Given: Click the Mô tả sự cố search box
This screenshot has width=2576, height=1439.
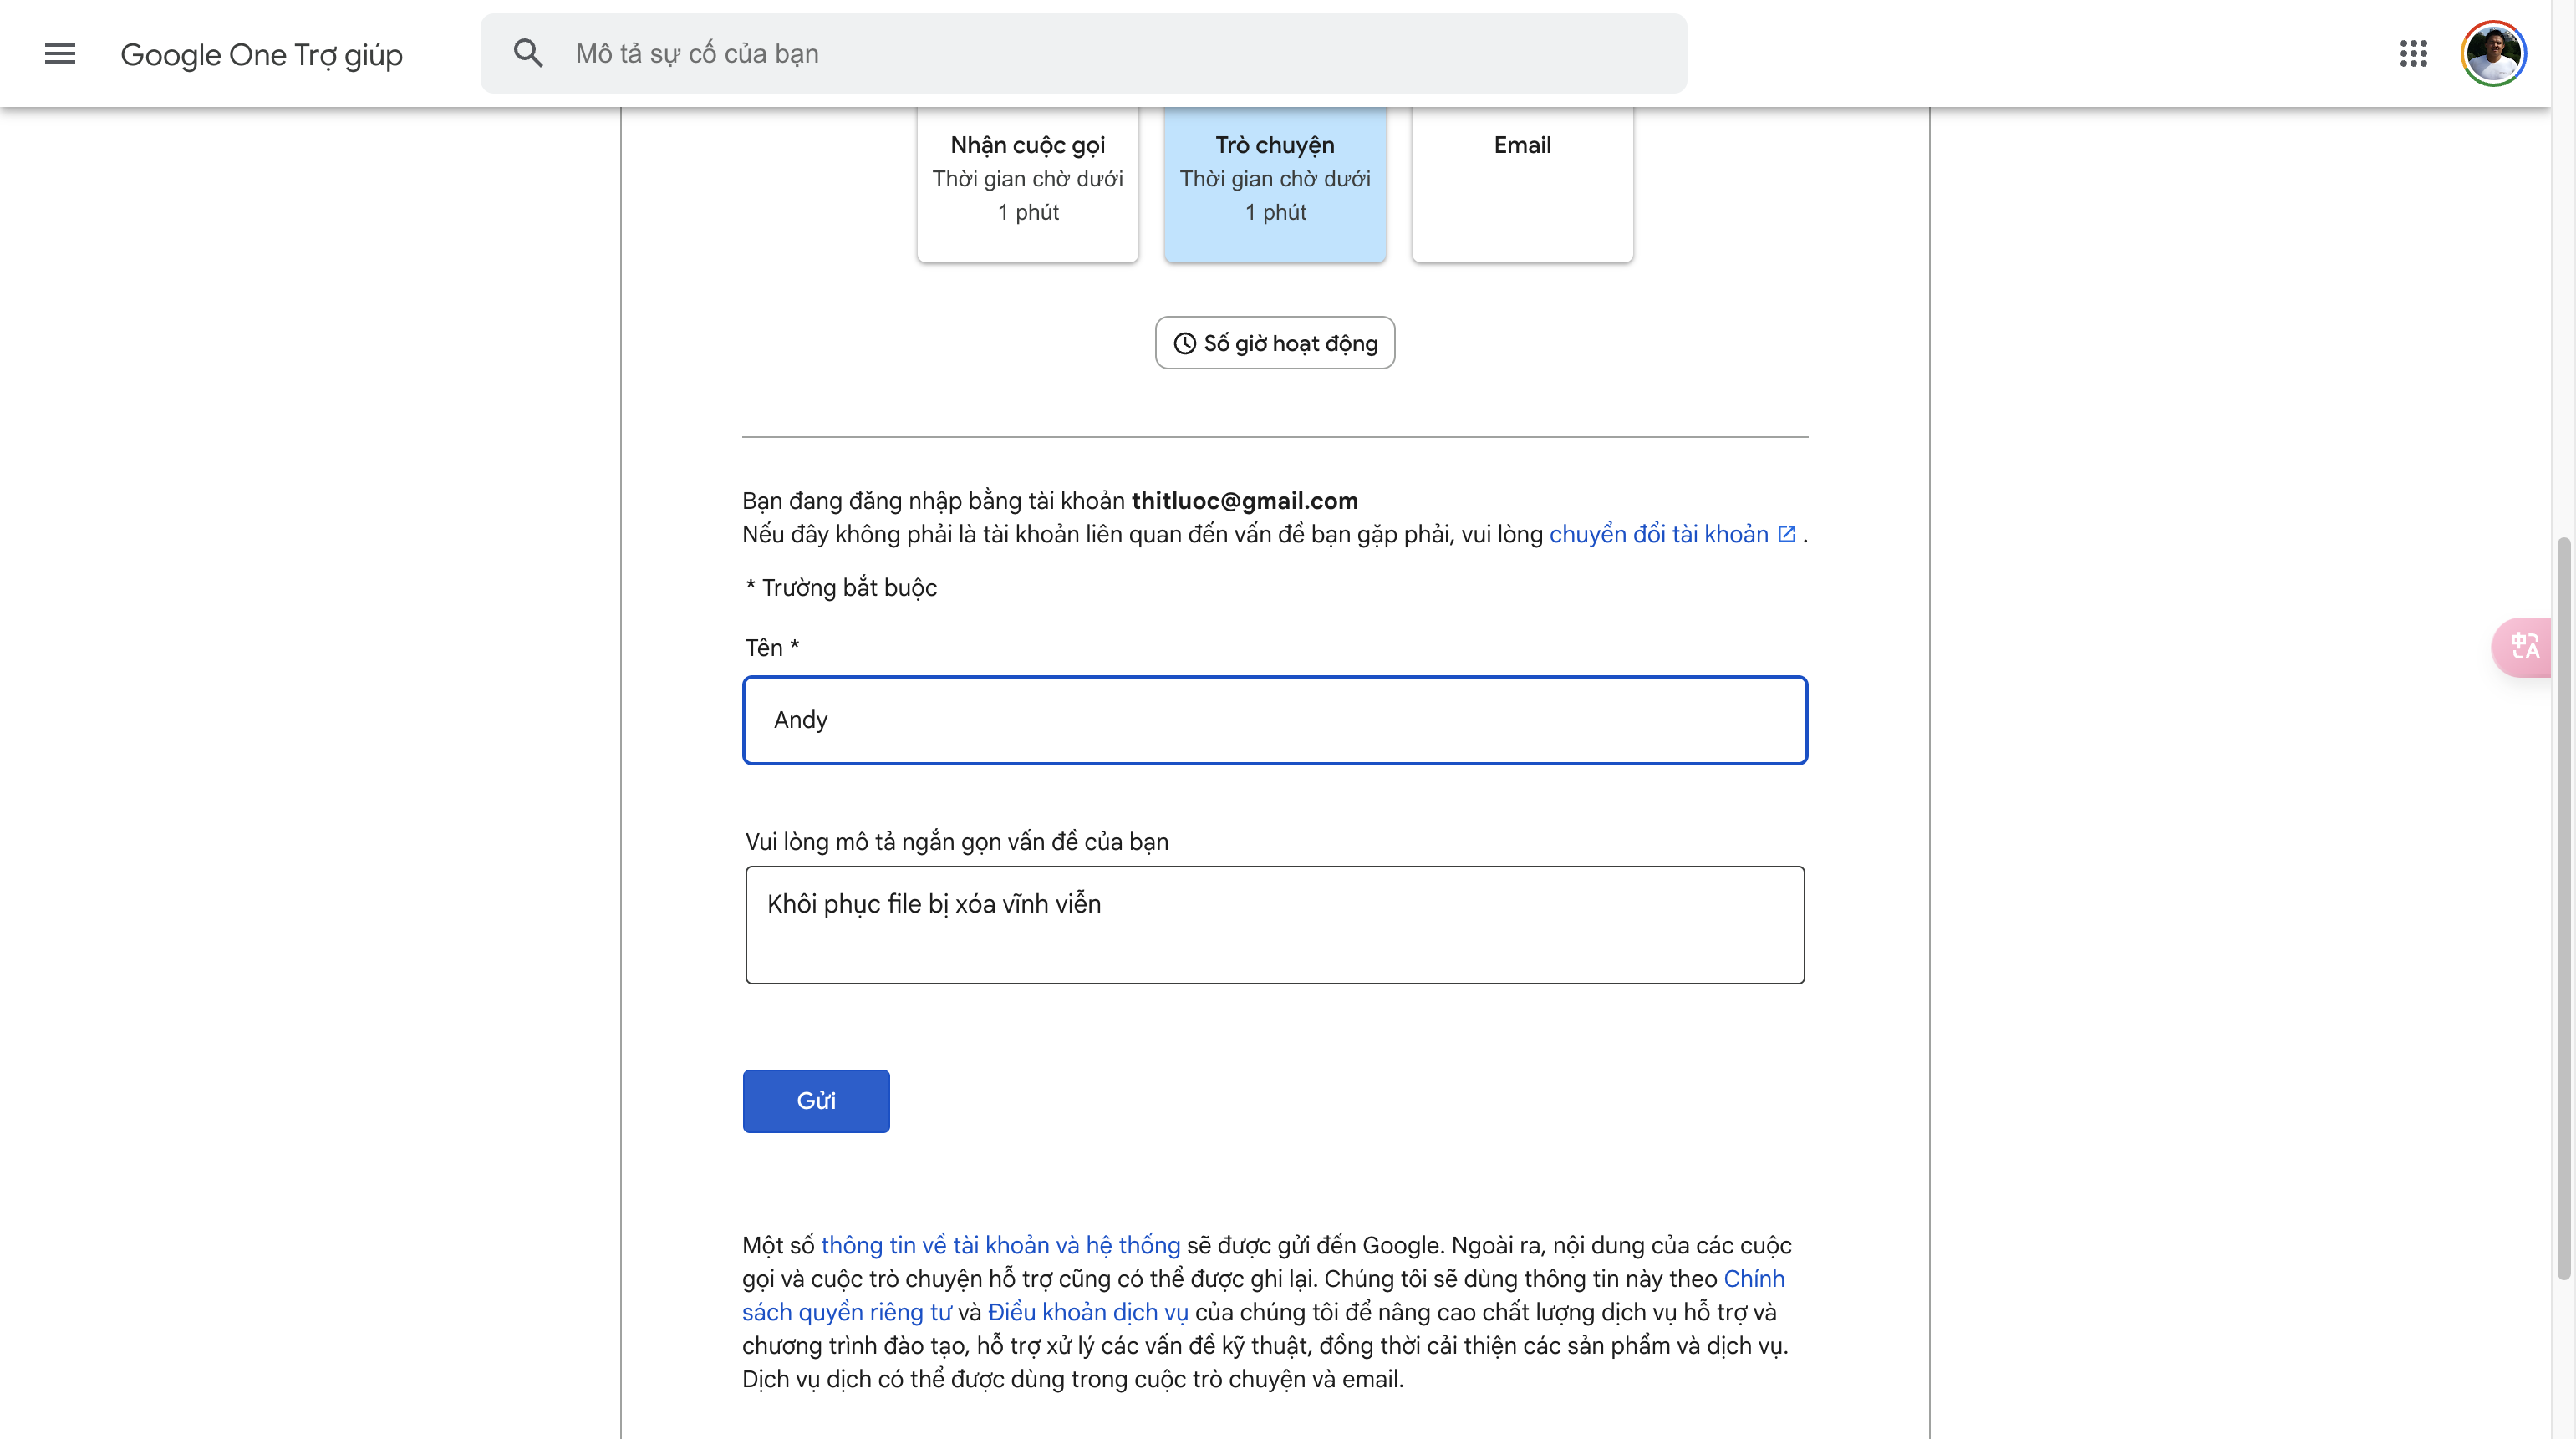Looking at the screenshot, I should point(1084,54).
